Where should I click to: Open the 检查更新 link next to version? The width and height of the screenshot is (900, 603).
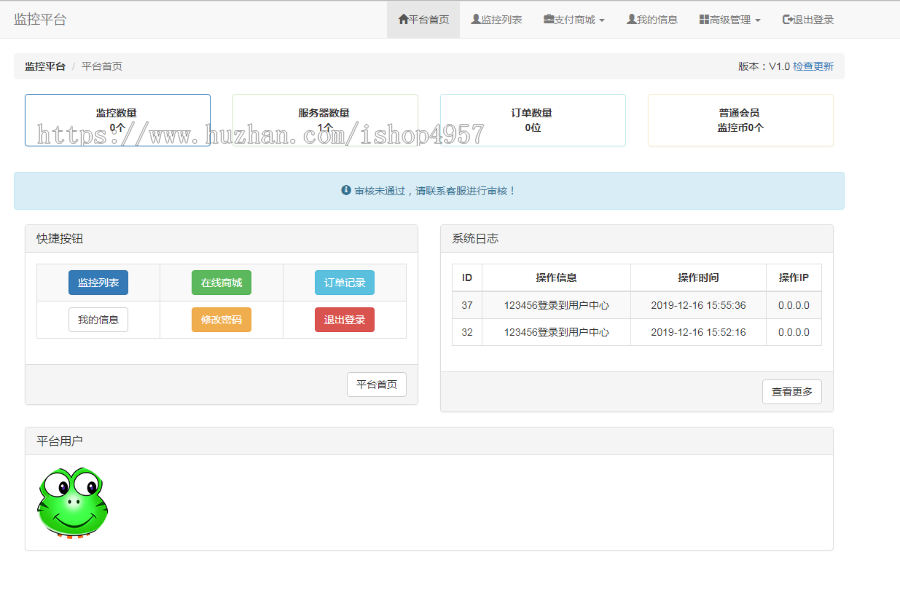pos(813,66)
